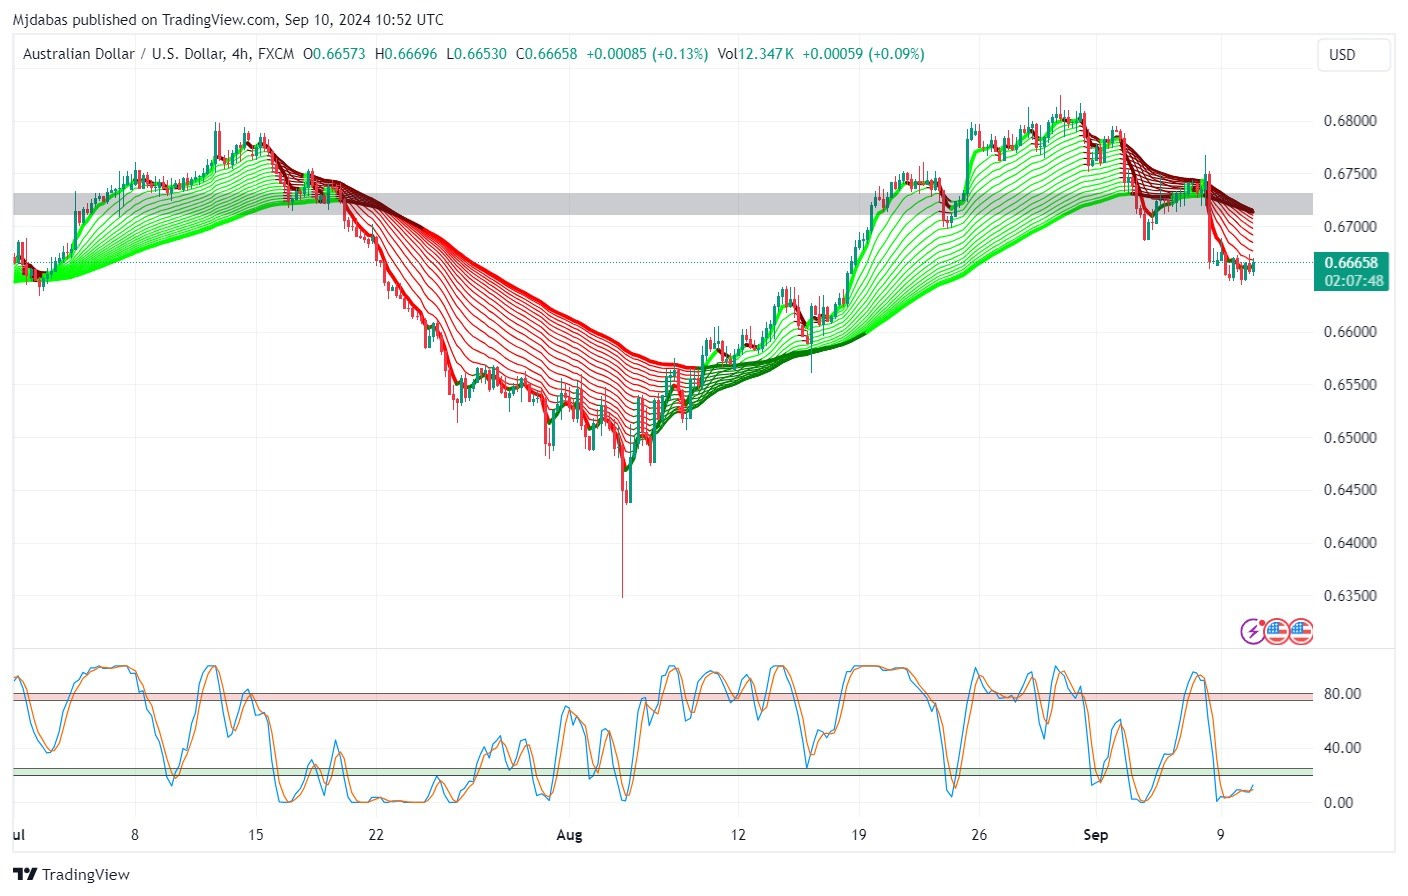Click the 0.00 oscillator axis label
Viewport: 1408px width, 896px height.
tap(1338, 803)
